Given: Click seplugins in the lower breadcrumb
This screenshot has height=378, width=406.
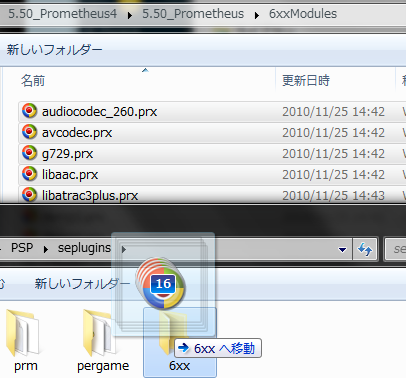Looking at the screenshot, I should [84, 248].
